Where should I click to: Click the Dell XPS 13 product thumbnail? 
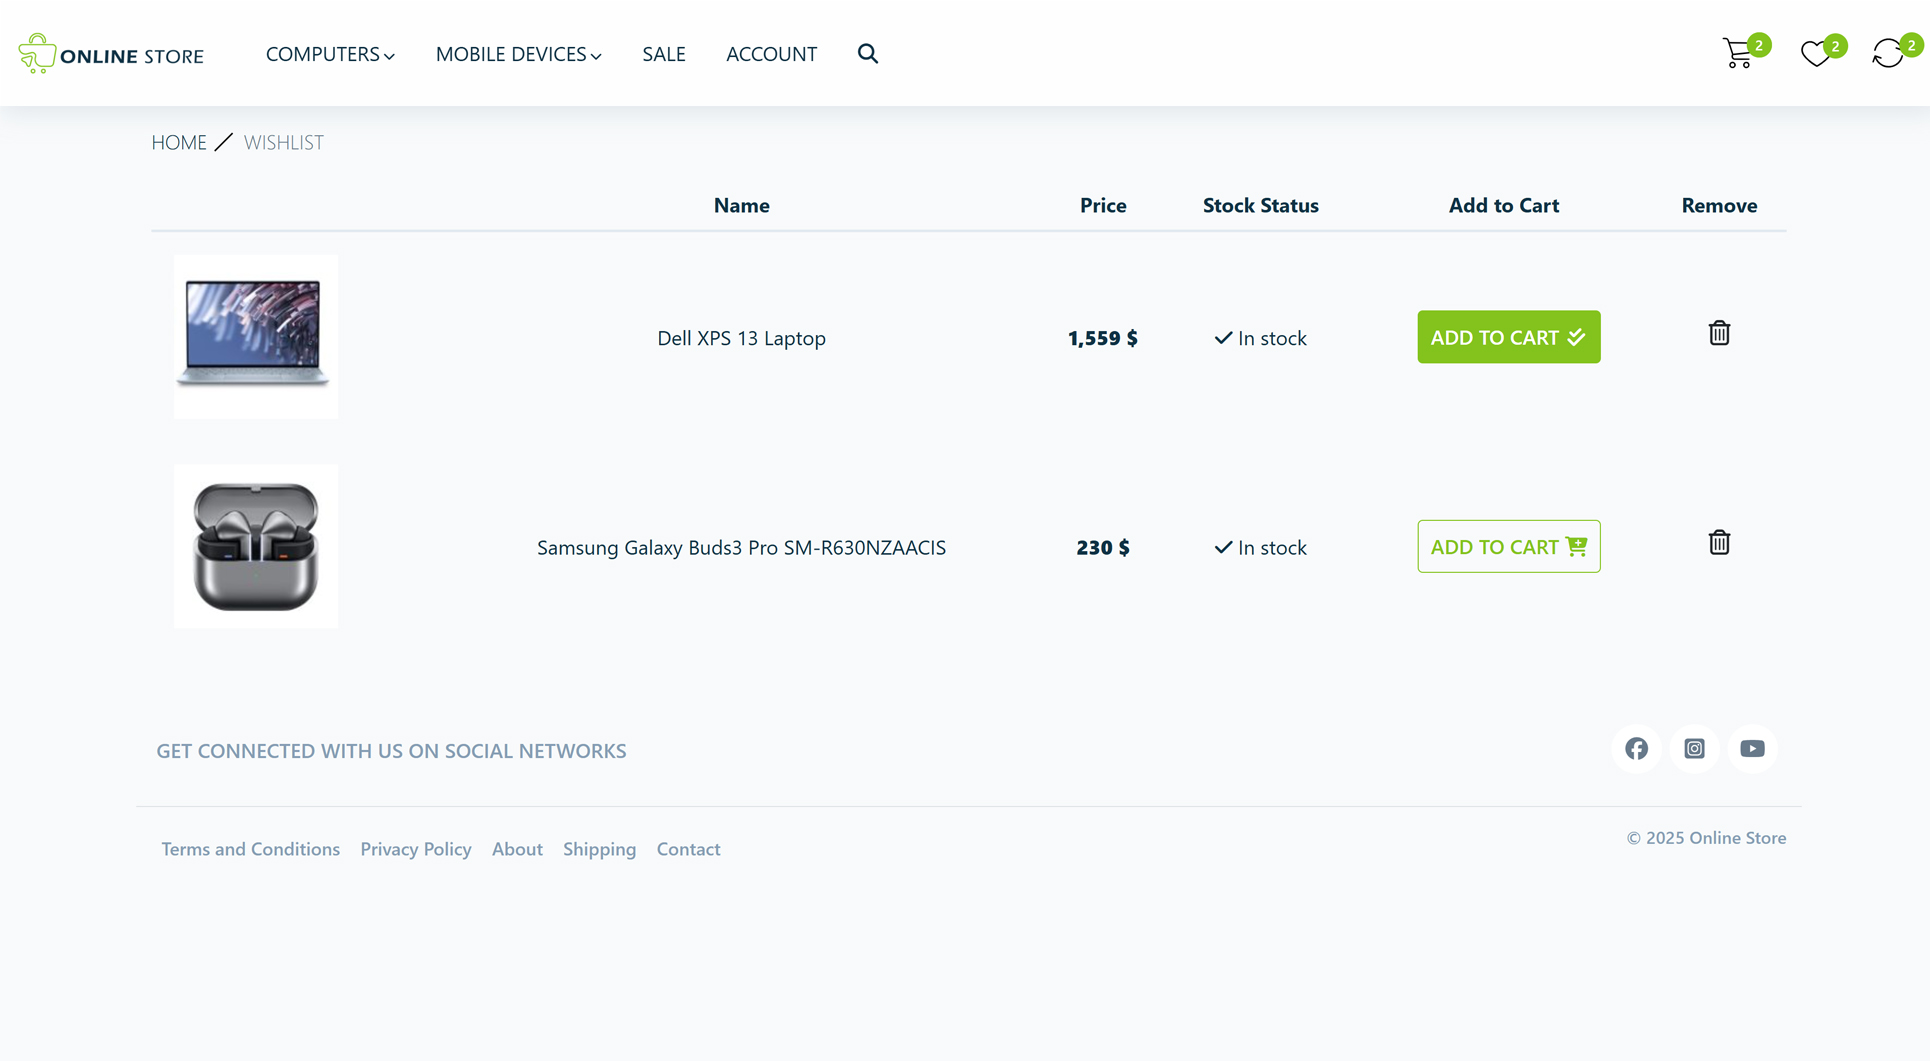tap(255, 336)
